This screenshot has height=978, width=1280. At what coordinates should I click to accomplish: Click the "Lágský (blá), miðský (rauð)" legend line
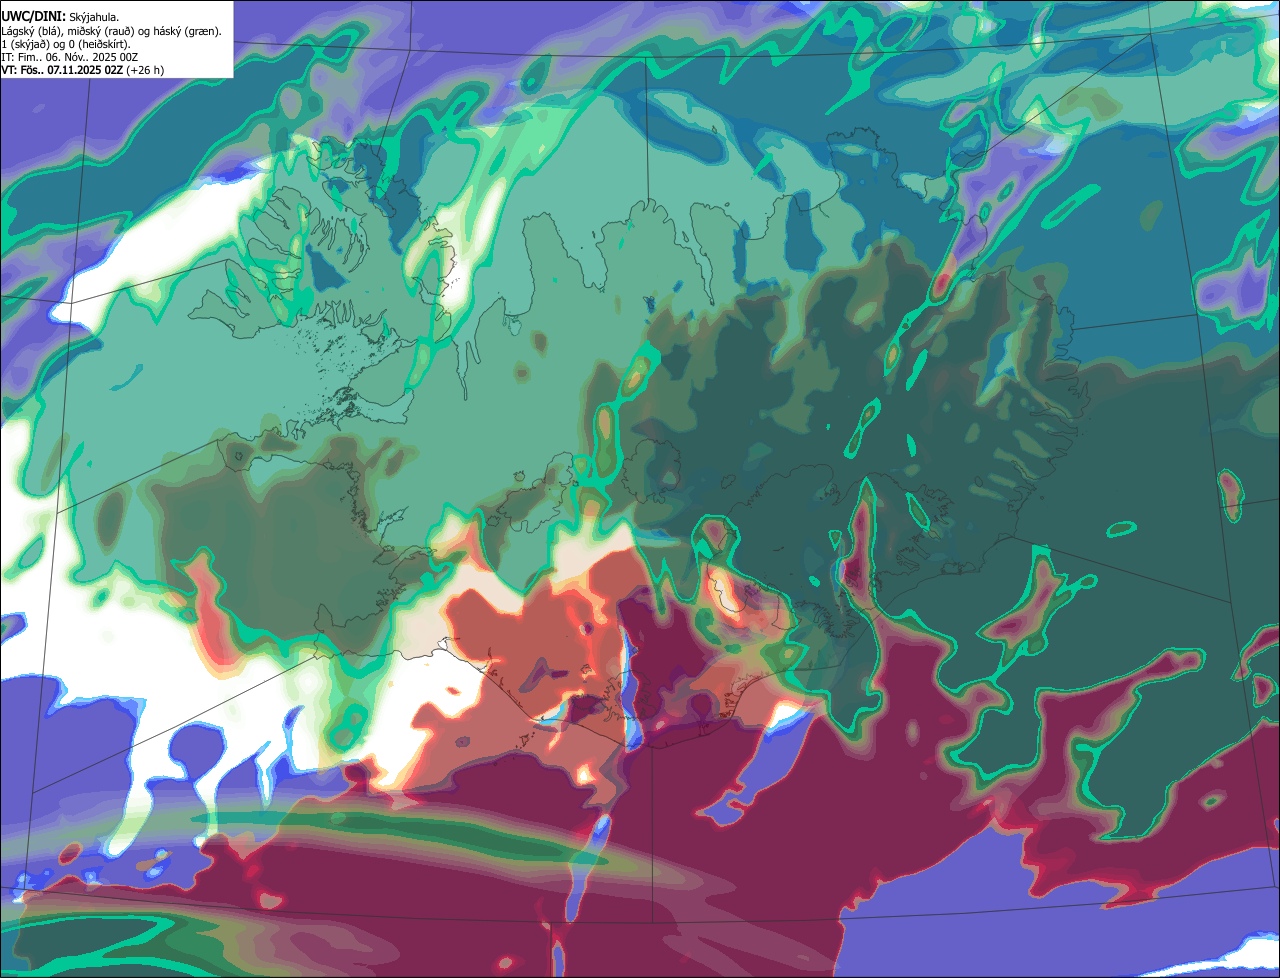tap(112, 31)
